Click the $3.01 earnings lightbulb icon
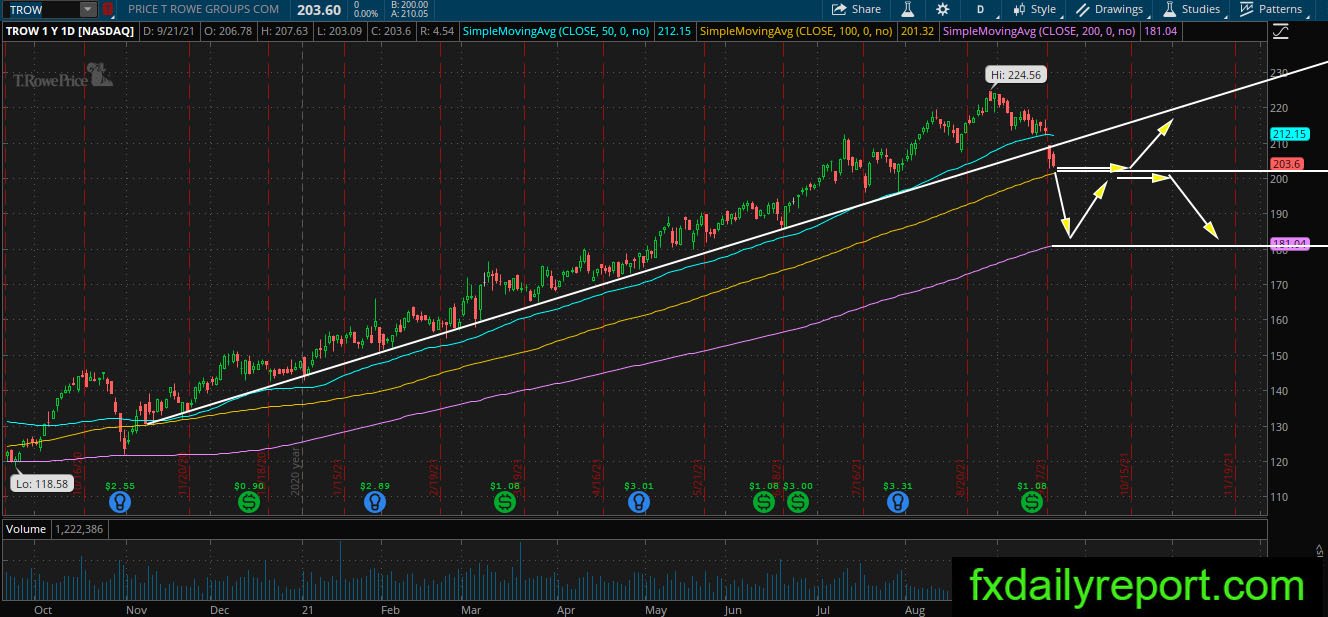 pyautogui.click(x=639, y=502)
